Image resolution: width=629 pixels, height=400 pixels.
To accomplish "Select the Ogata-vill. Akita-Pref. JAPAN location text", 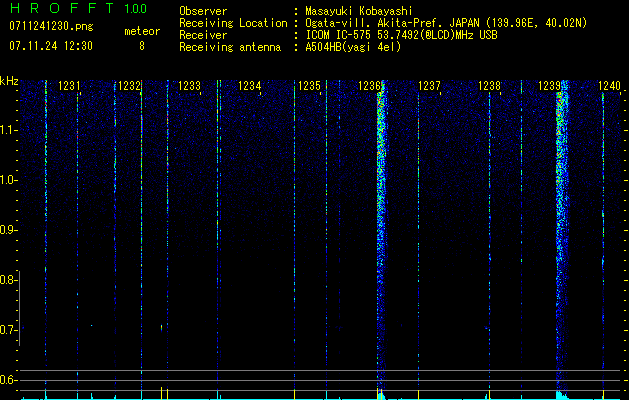I will (446, 23).
